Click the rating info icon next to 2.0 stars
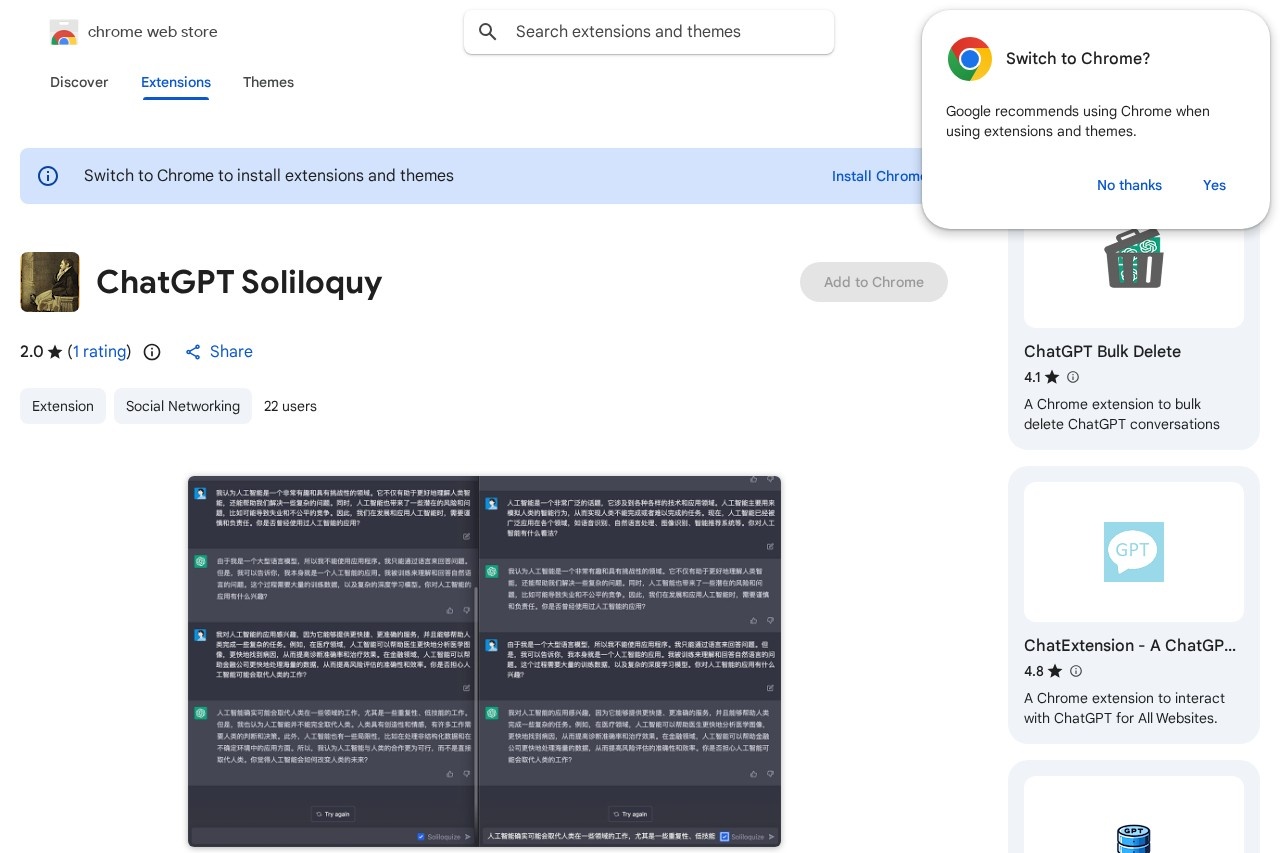 pos(152,352)
